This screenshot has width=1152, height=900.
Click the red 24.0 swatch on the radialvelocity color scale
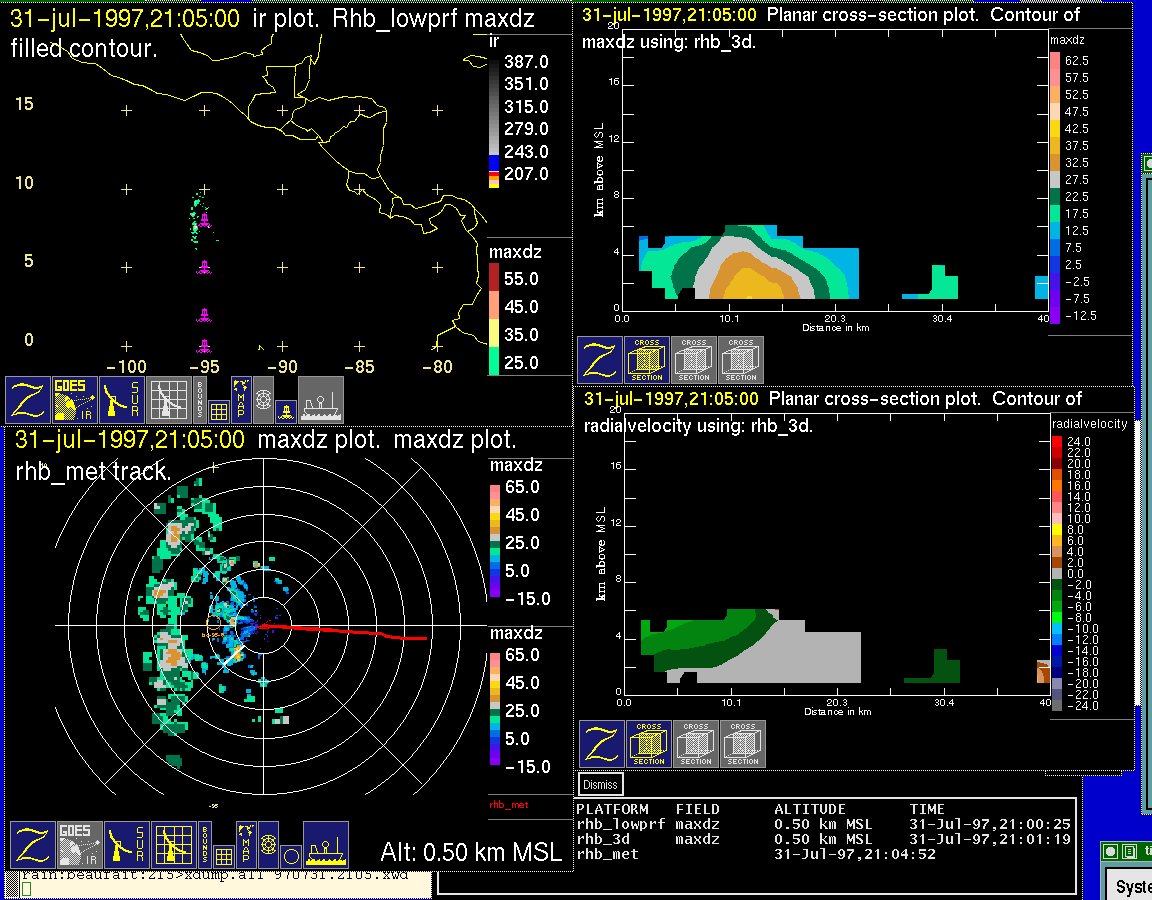pos(1058,441)
